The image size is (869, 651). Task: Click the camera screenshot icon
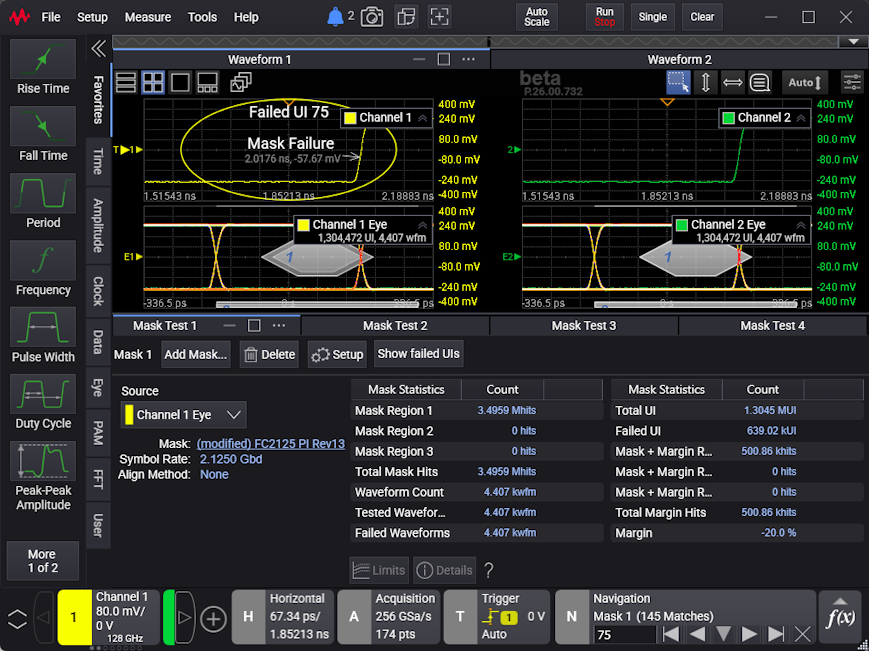pos(372,17)
